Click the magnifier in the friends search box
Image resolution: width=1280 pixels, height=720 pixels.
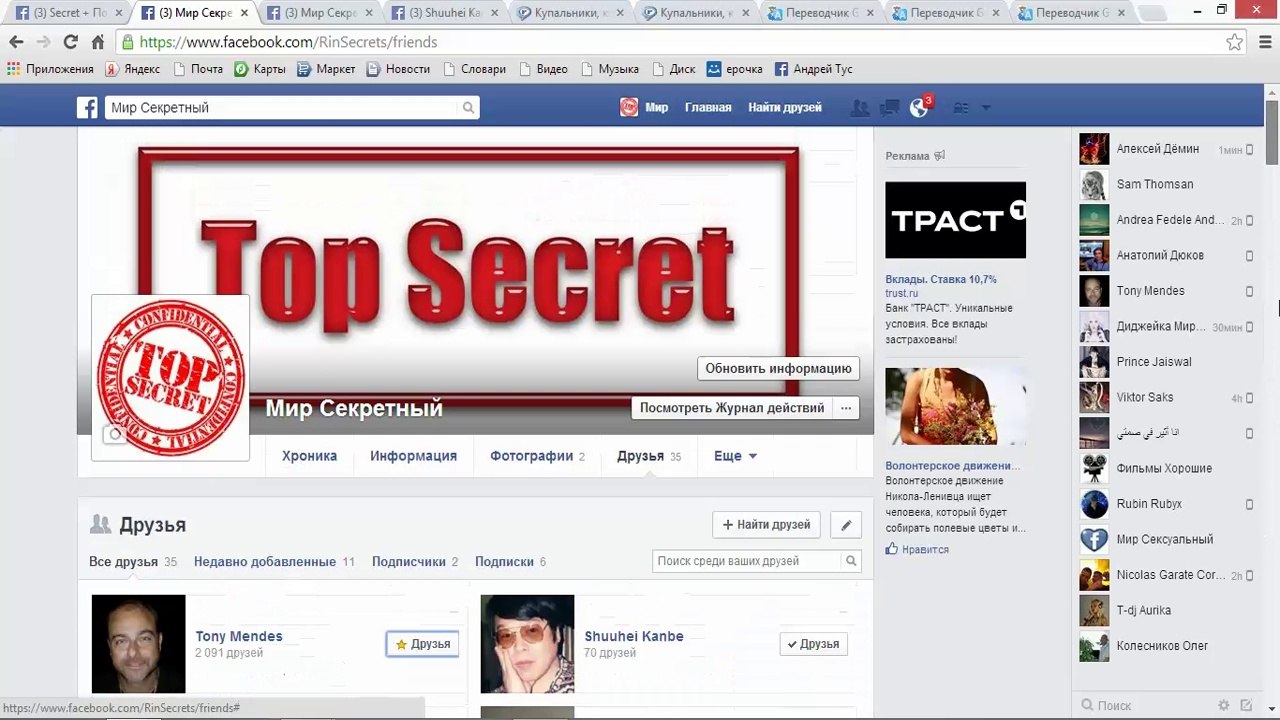(x=851, y=561)
